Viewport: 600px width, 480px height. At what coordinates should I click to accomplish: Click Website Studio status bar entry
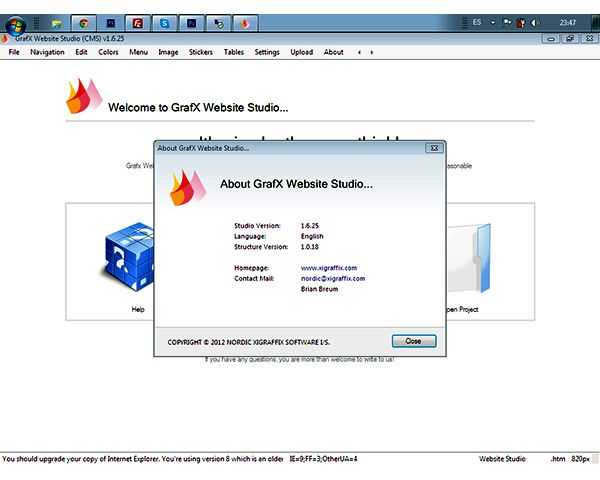click(502, 459)
